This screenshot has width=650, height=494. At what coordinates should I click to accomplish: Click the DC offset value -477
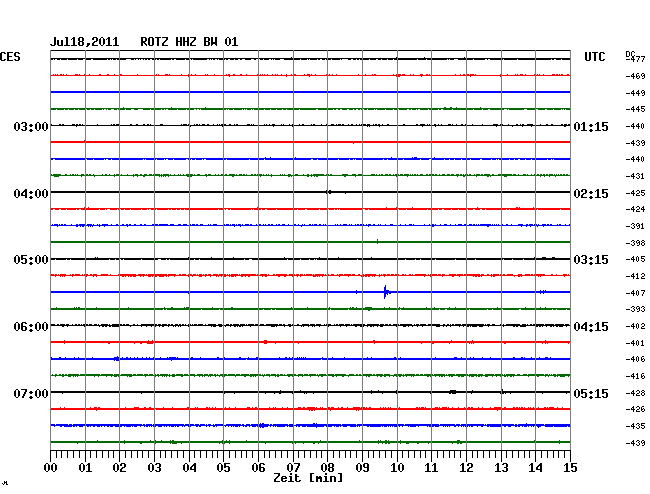click(x=635, y=59)
